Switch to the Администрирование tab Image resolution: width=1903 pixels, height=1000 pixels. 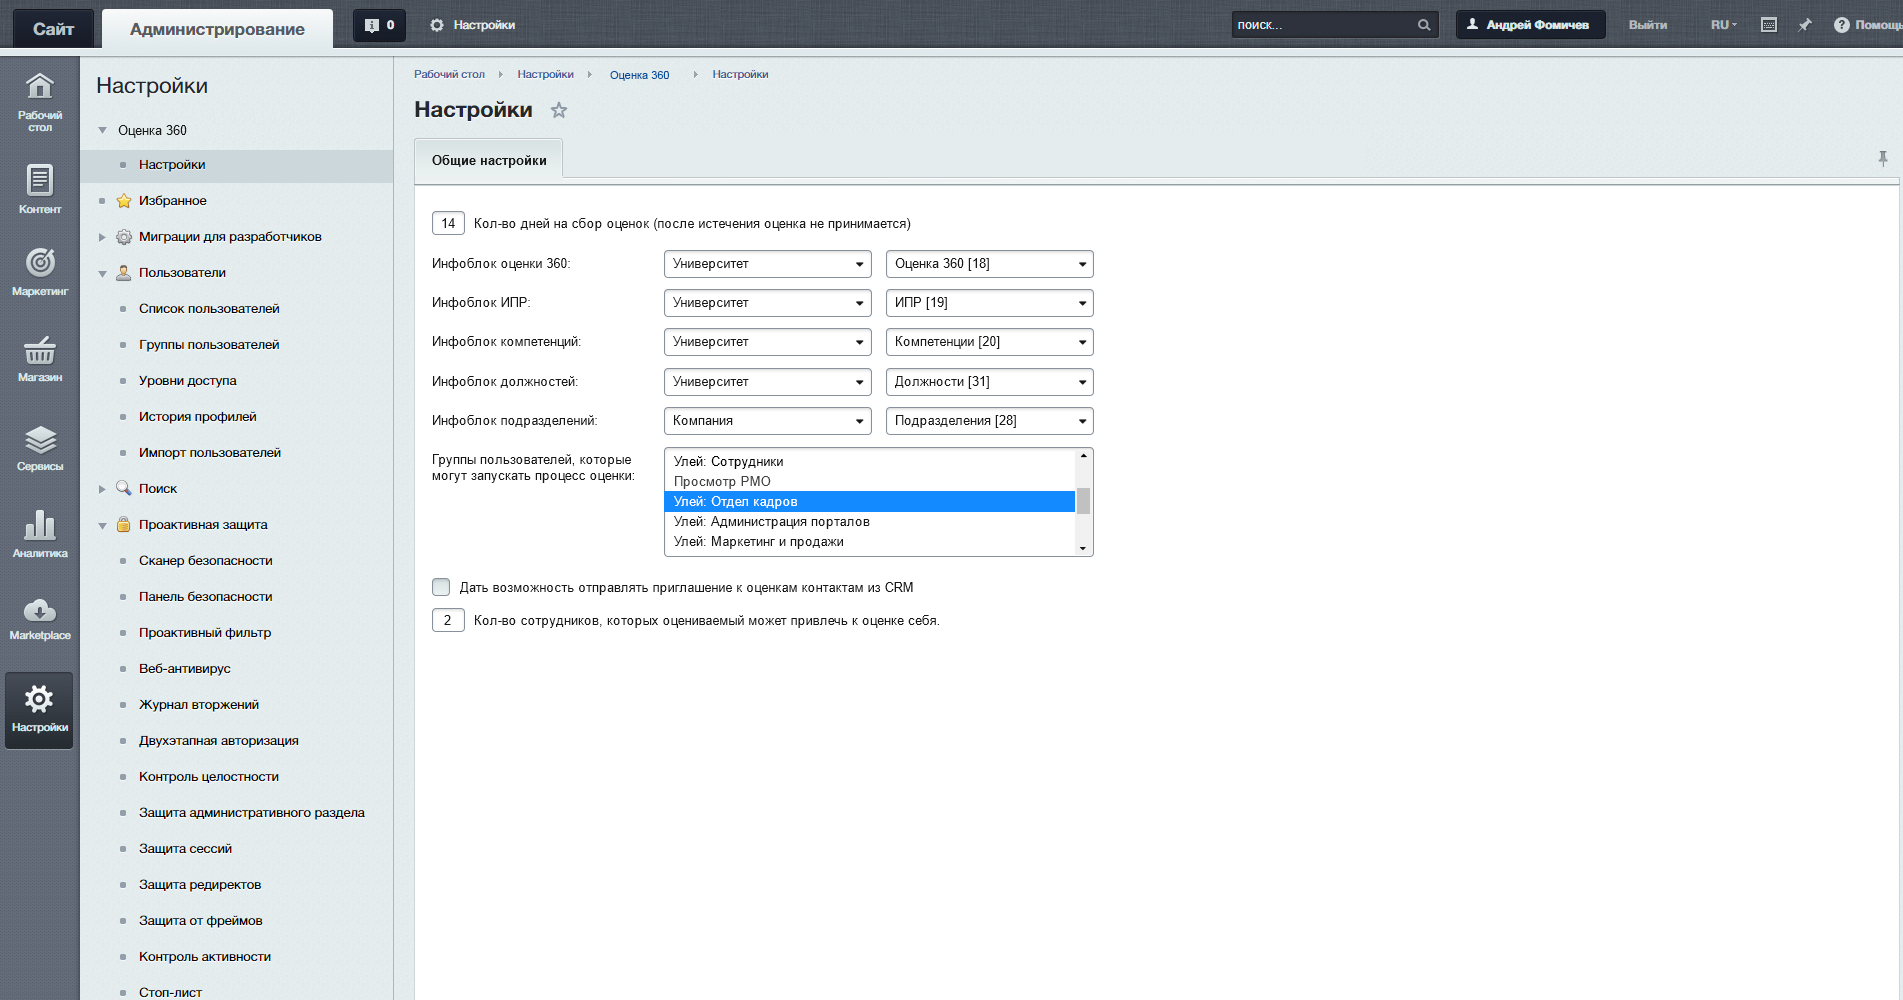(217, 29)
